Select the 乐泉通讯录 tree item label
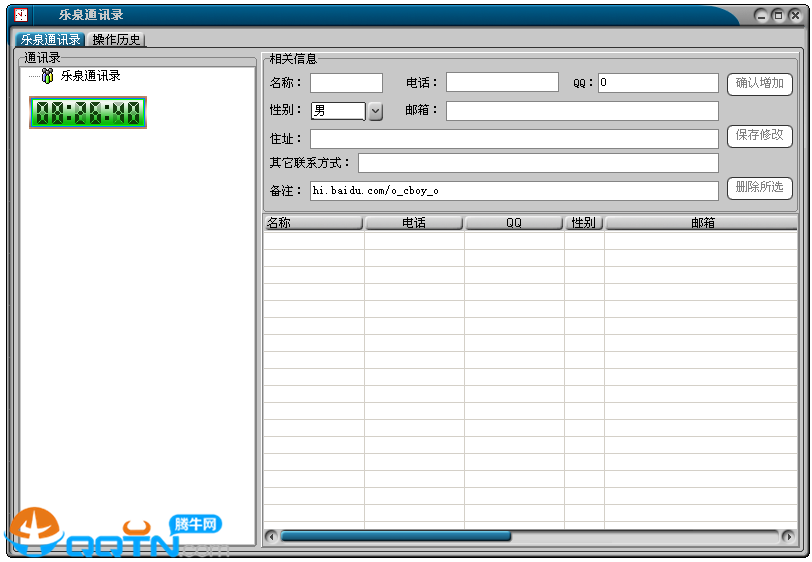 point(90,76)
